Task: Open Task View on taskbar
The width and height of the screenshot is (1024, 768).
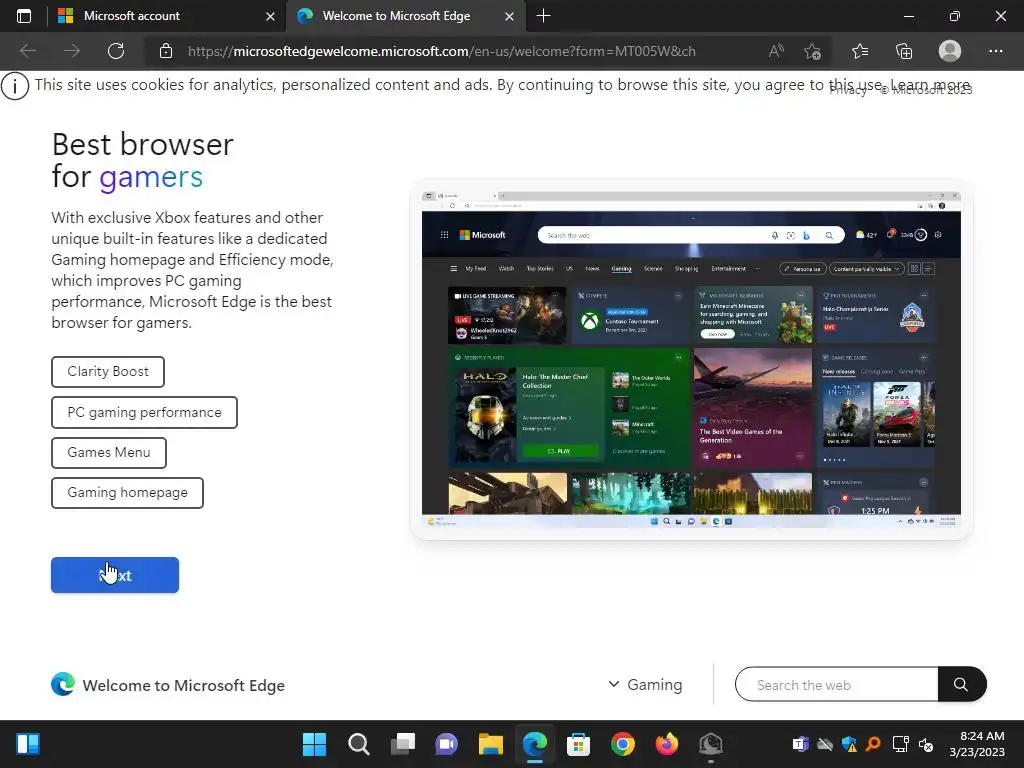Action: [x=403, y=744]
